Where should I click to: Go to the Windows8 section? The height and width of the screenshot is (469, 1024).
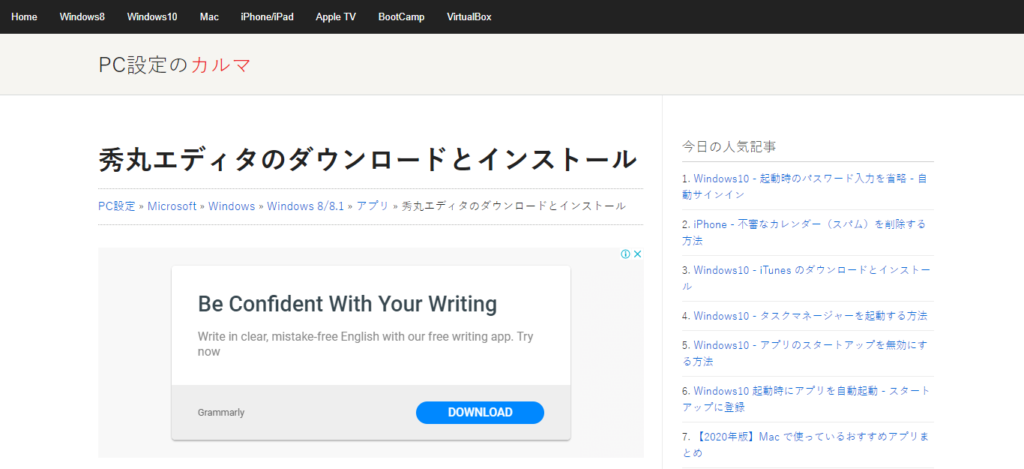tap(82, 17)
